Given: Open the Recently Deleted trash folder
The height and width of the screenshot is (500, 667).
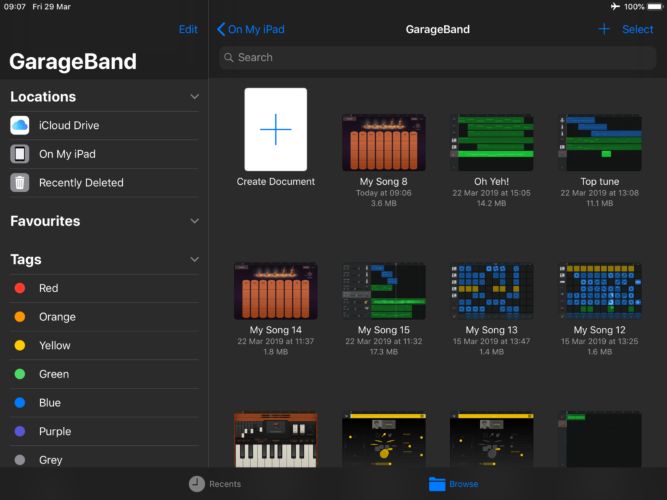Looking at the screenshot, I should (x=80, y=183).
